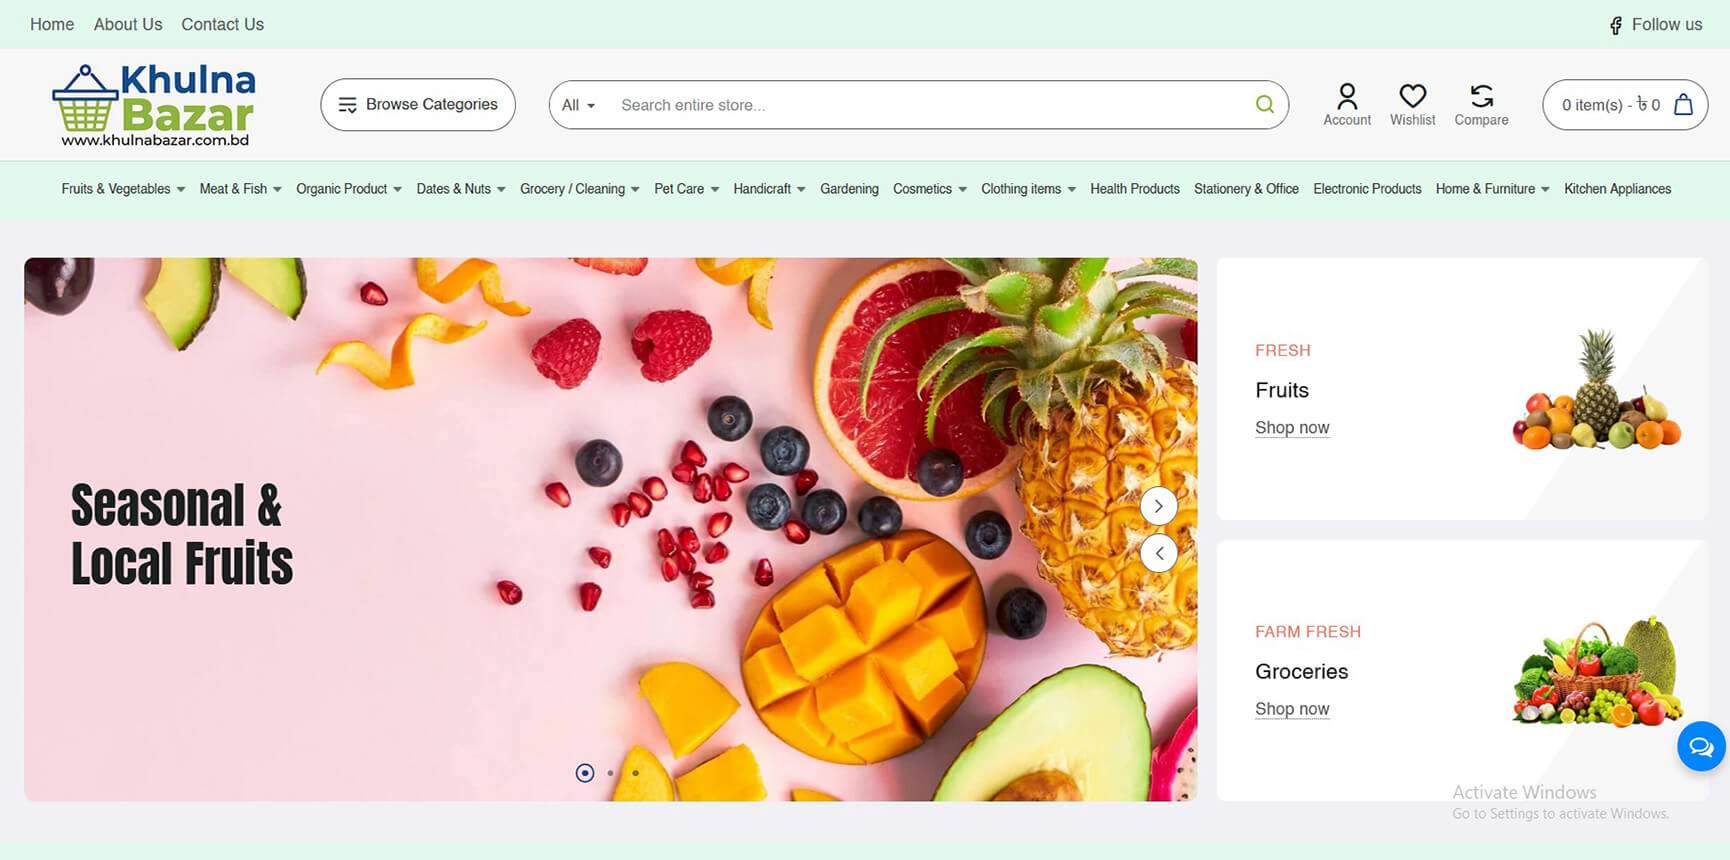Open the blue live chat bubble
1730x860 pixels.
click(1701, 746)
